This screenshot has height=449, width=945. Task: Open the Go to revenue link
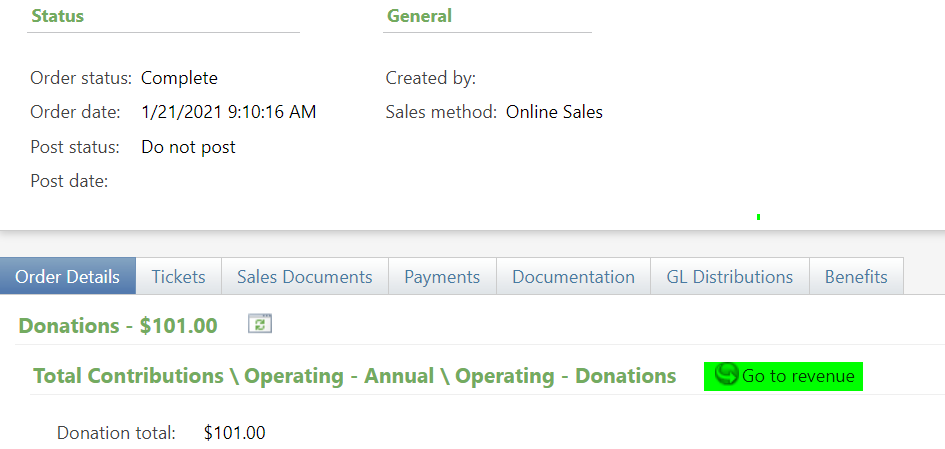[783, 376]
